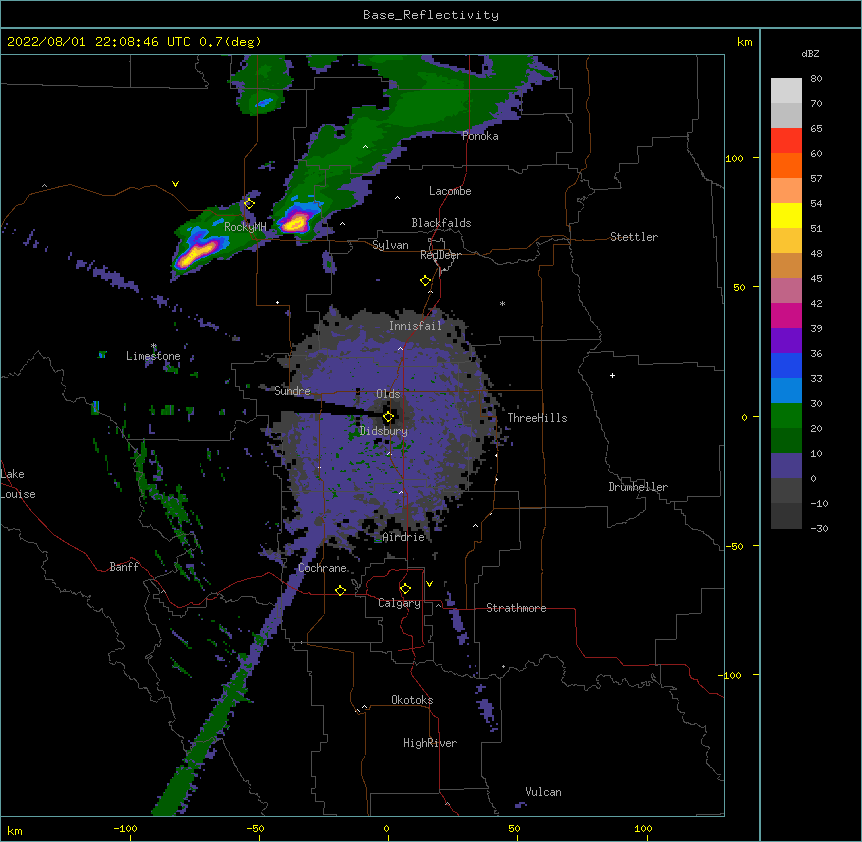Click the Olds town label
Image resolution: width=862 pixels, height=842 pixels.
388,394
